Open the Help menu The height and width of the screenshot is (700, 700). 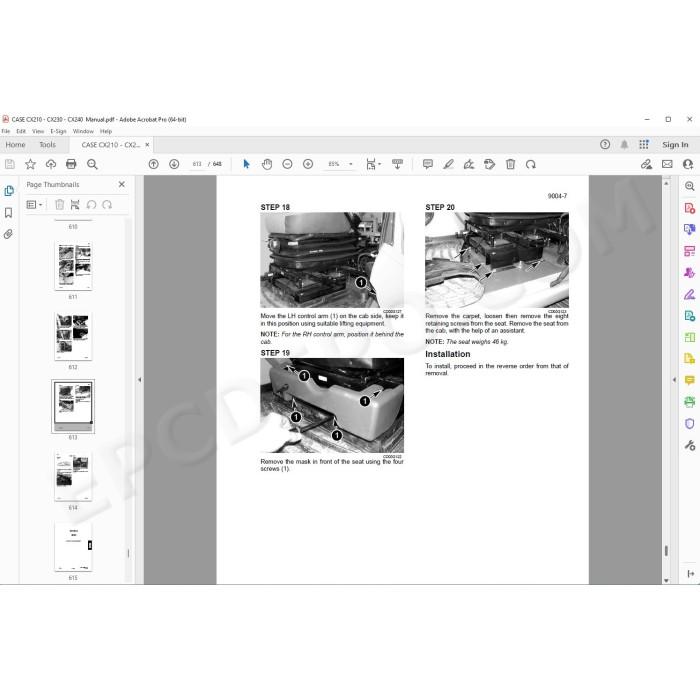coord(106,131)
